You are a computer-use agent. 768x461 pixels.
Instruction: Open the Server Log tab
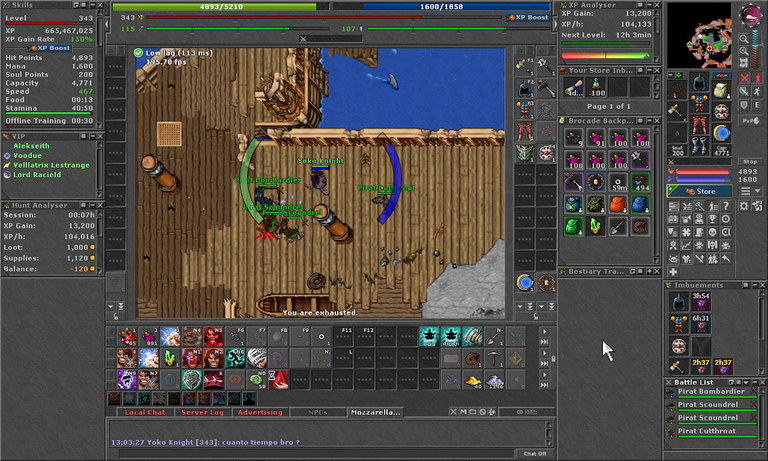tap(202, 412)
